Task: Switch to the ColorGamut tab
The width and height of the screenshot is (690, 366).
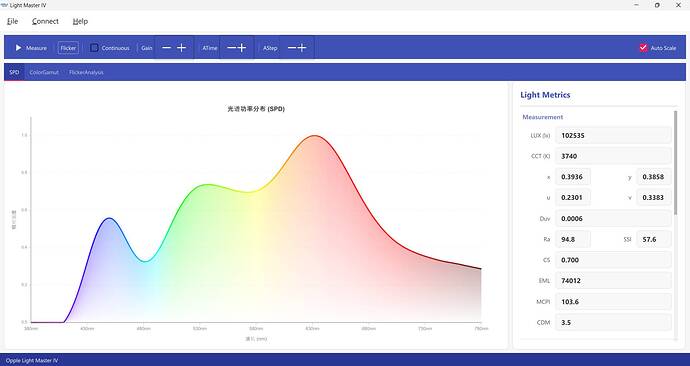Action: (x=44, y=72)
